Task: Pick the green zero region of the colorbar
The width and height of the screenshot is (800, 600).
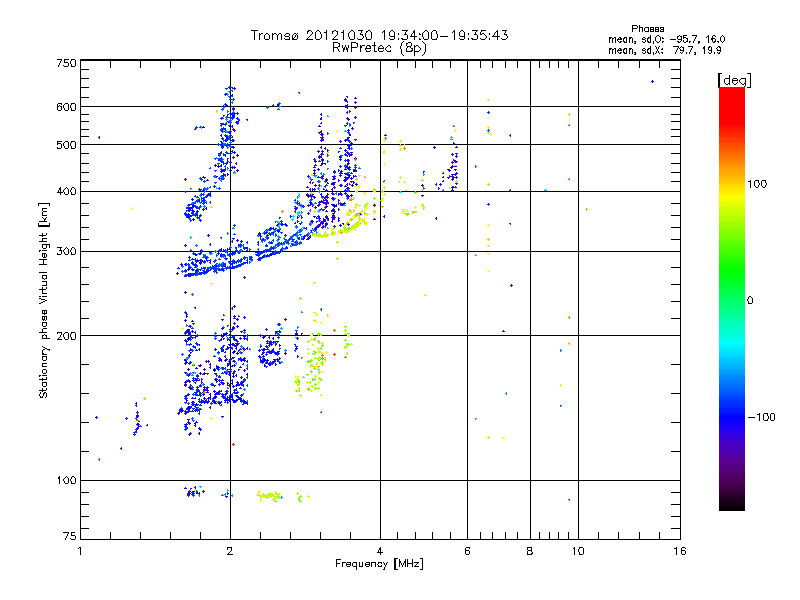Action: click(x=732, y=300)
